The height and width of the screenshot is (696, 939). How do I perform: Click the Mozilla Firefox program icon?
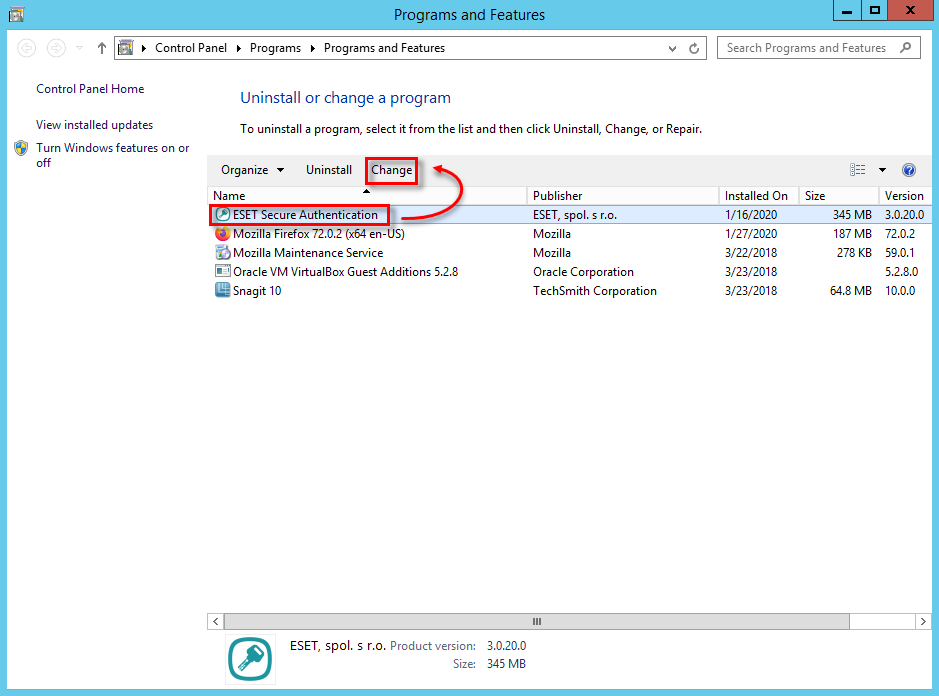pos(222,233)
